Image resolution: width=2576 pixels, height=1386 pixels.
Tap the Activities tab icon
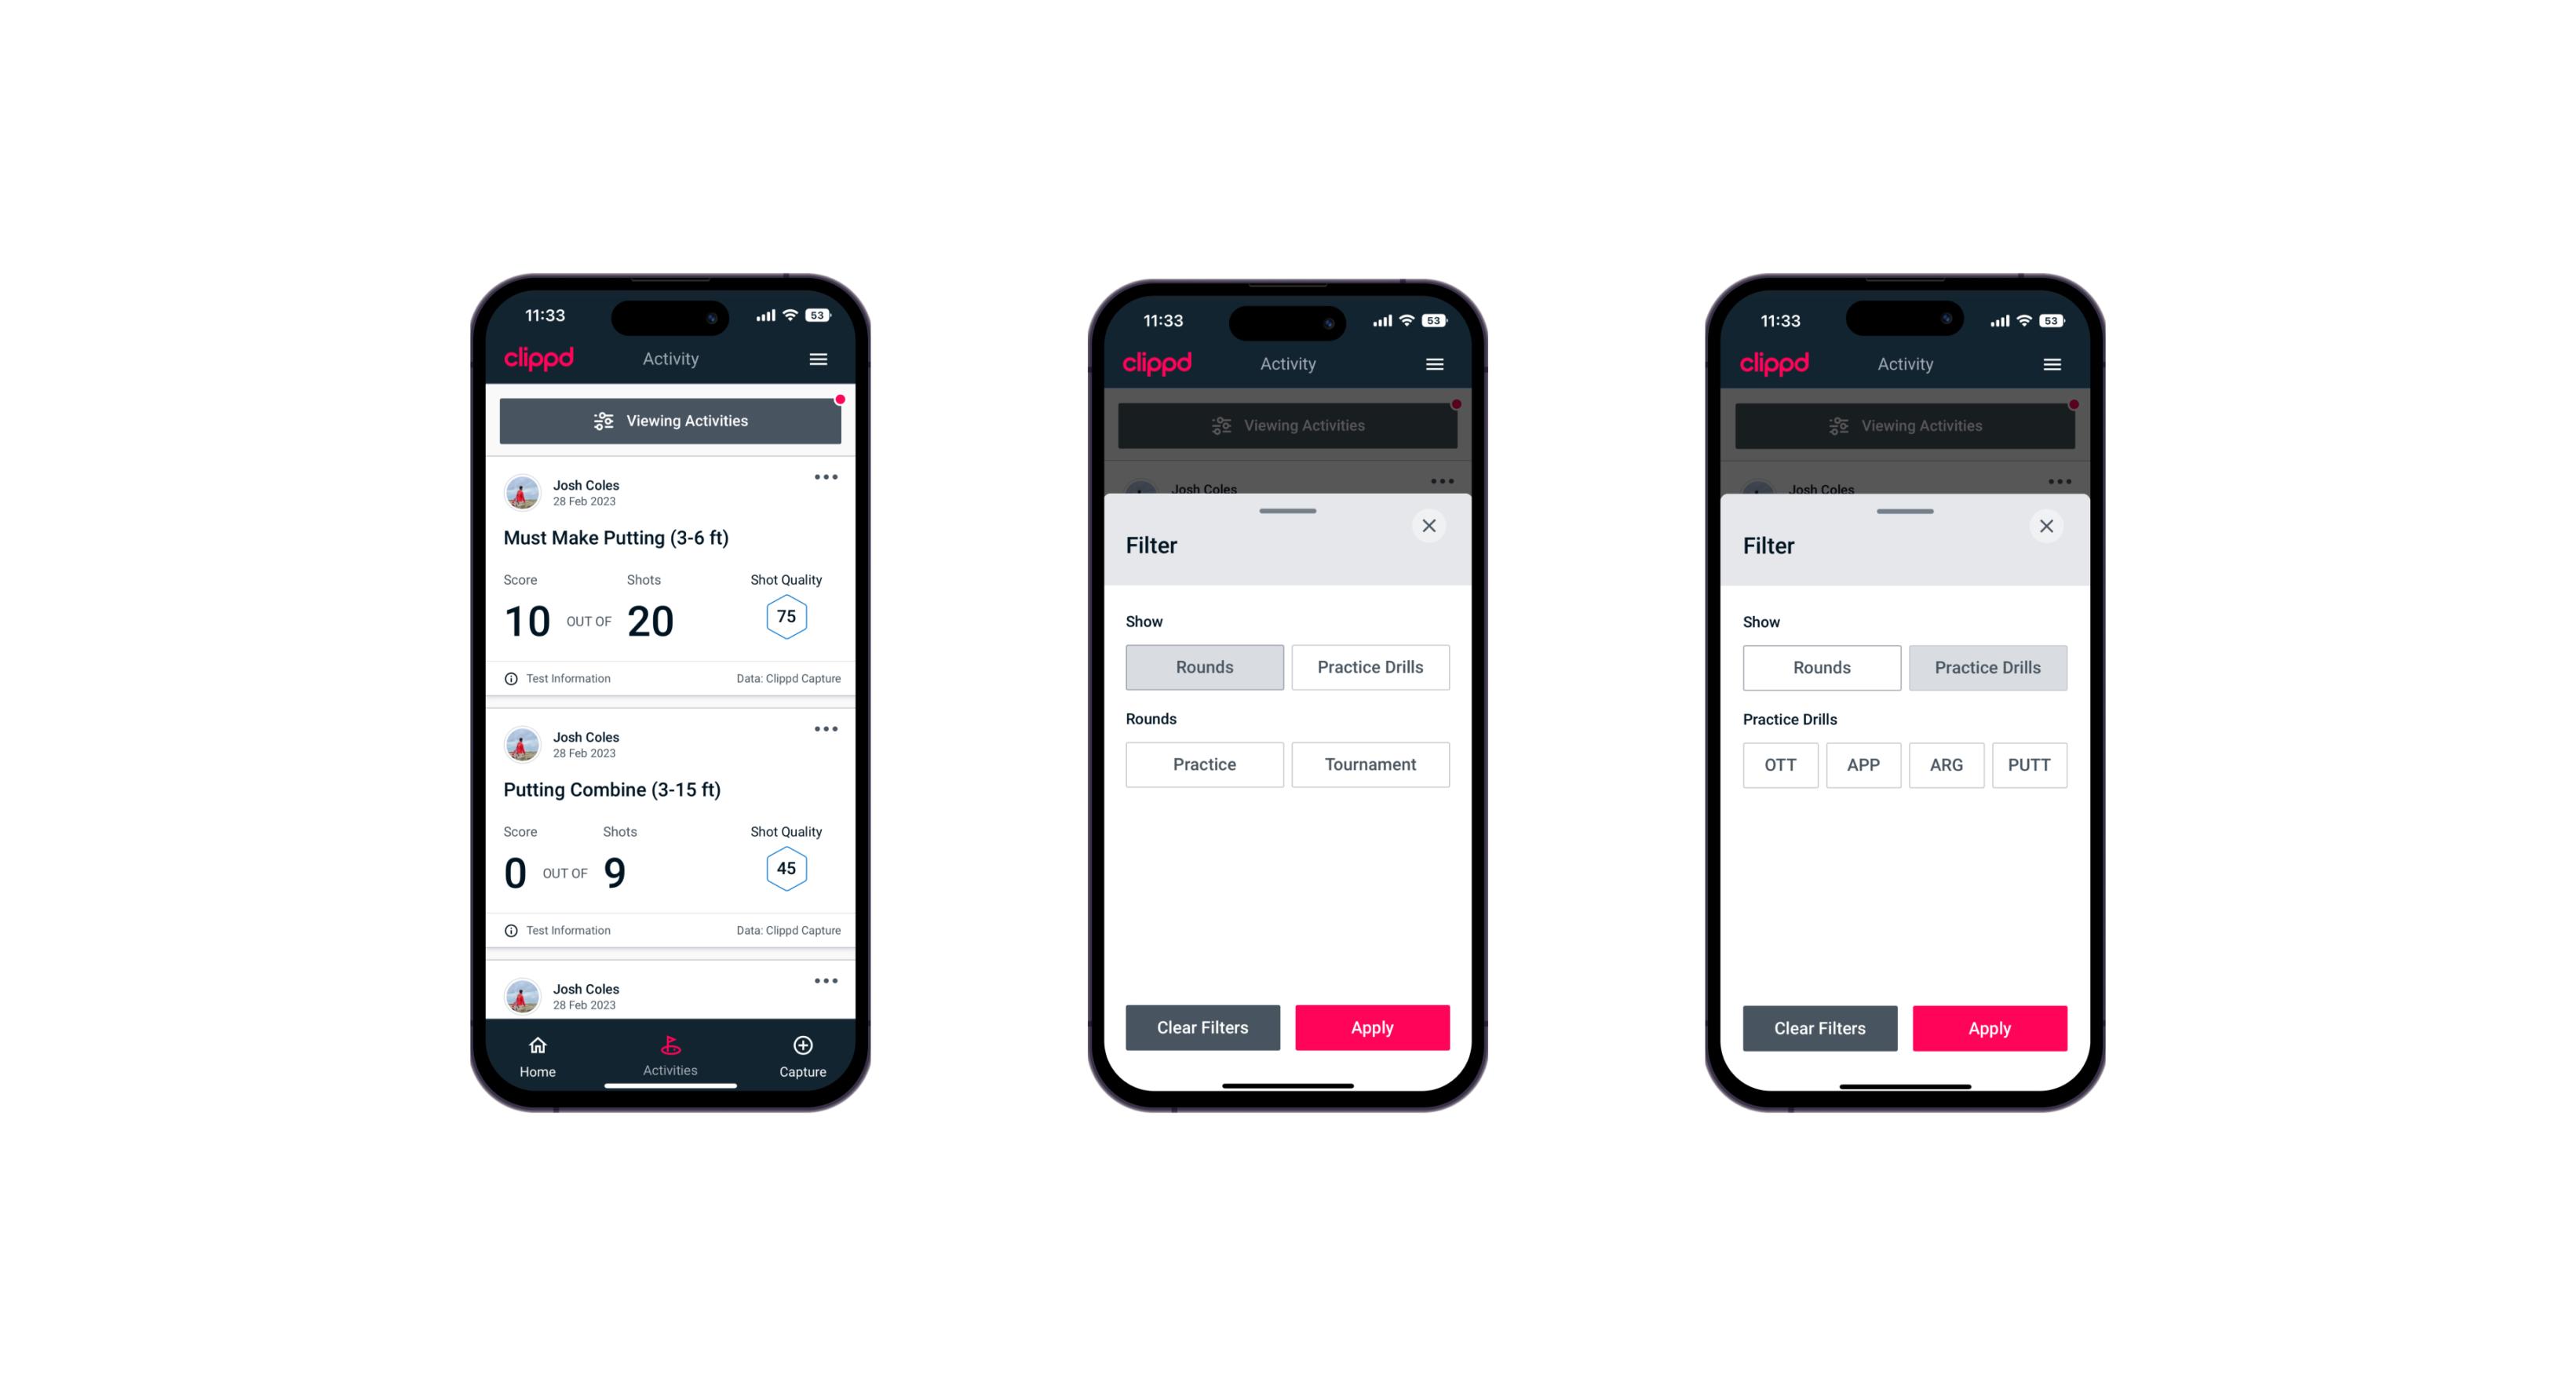(x=673, y=1045)
